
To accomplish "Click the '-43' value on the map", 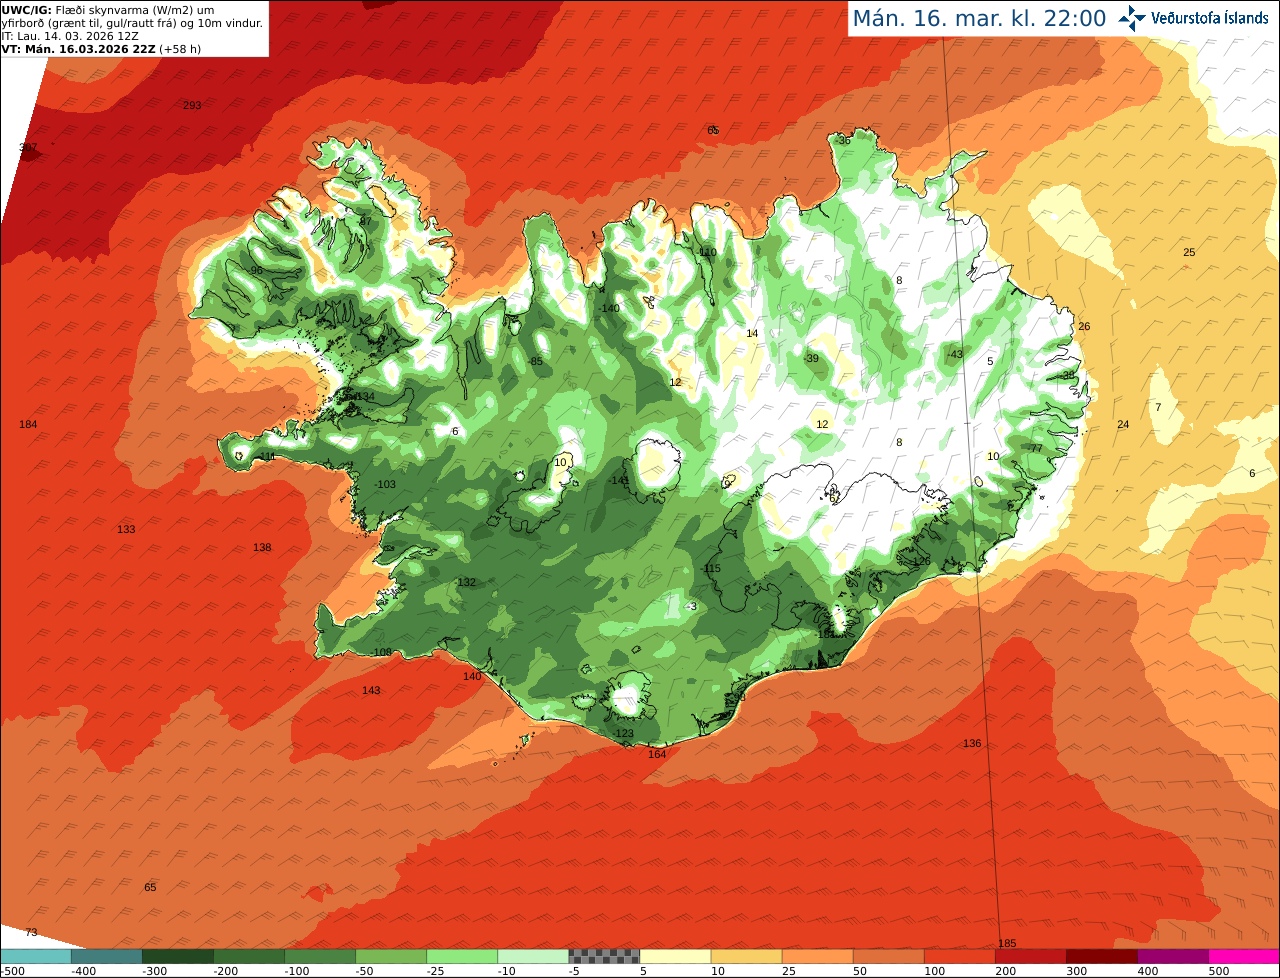I will [955, 355].
